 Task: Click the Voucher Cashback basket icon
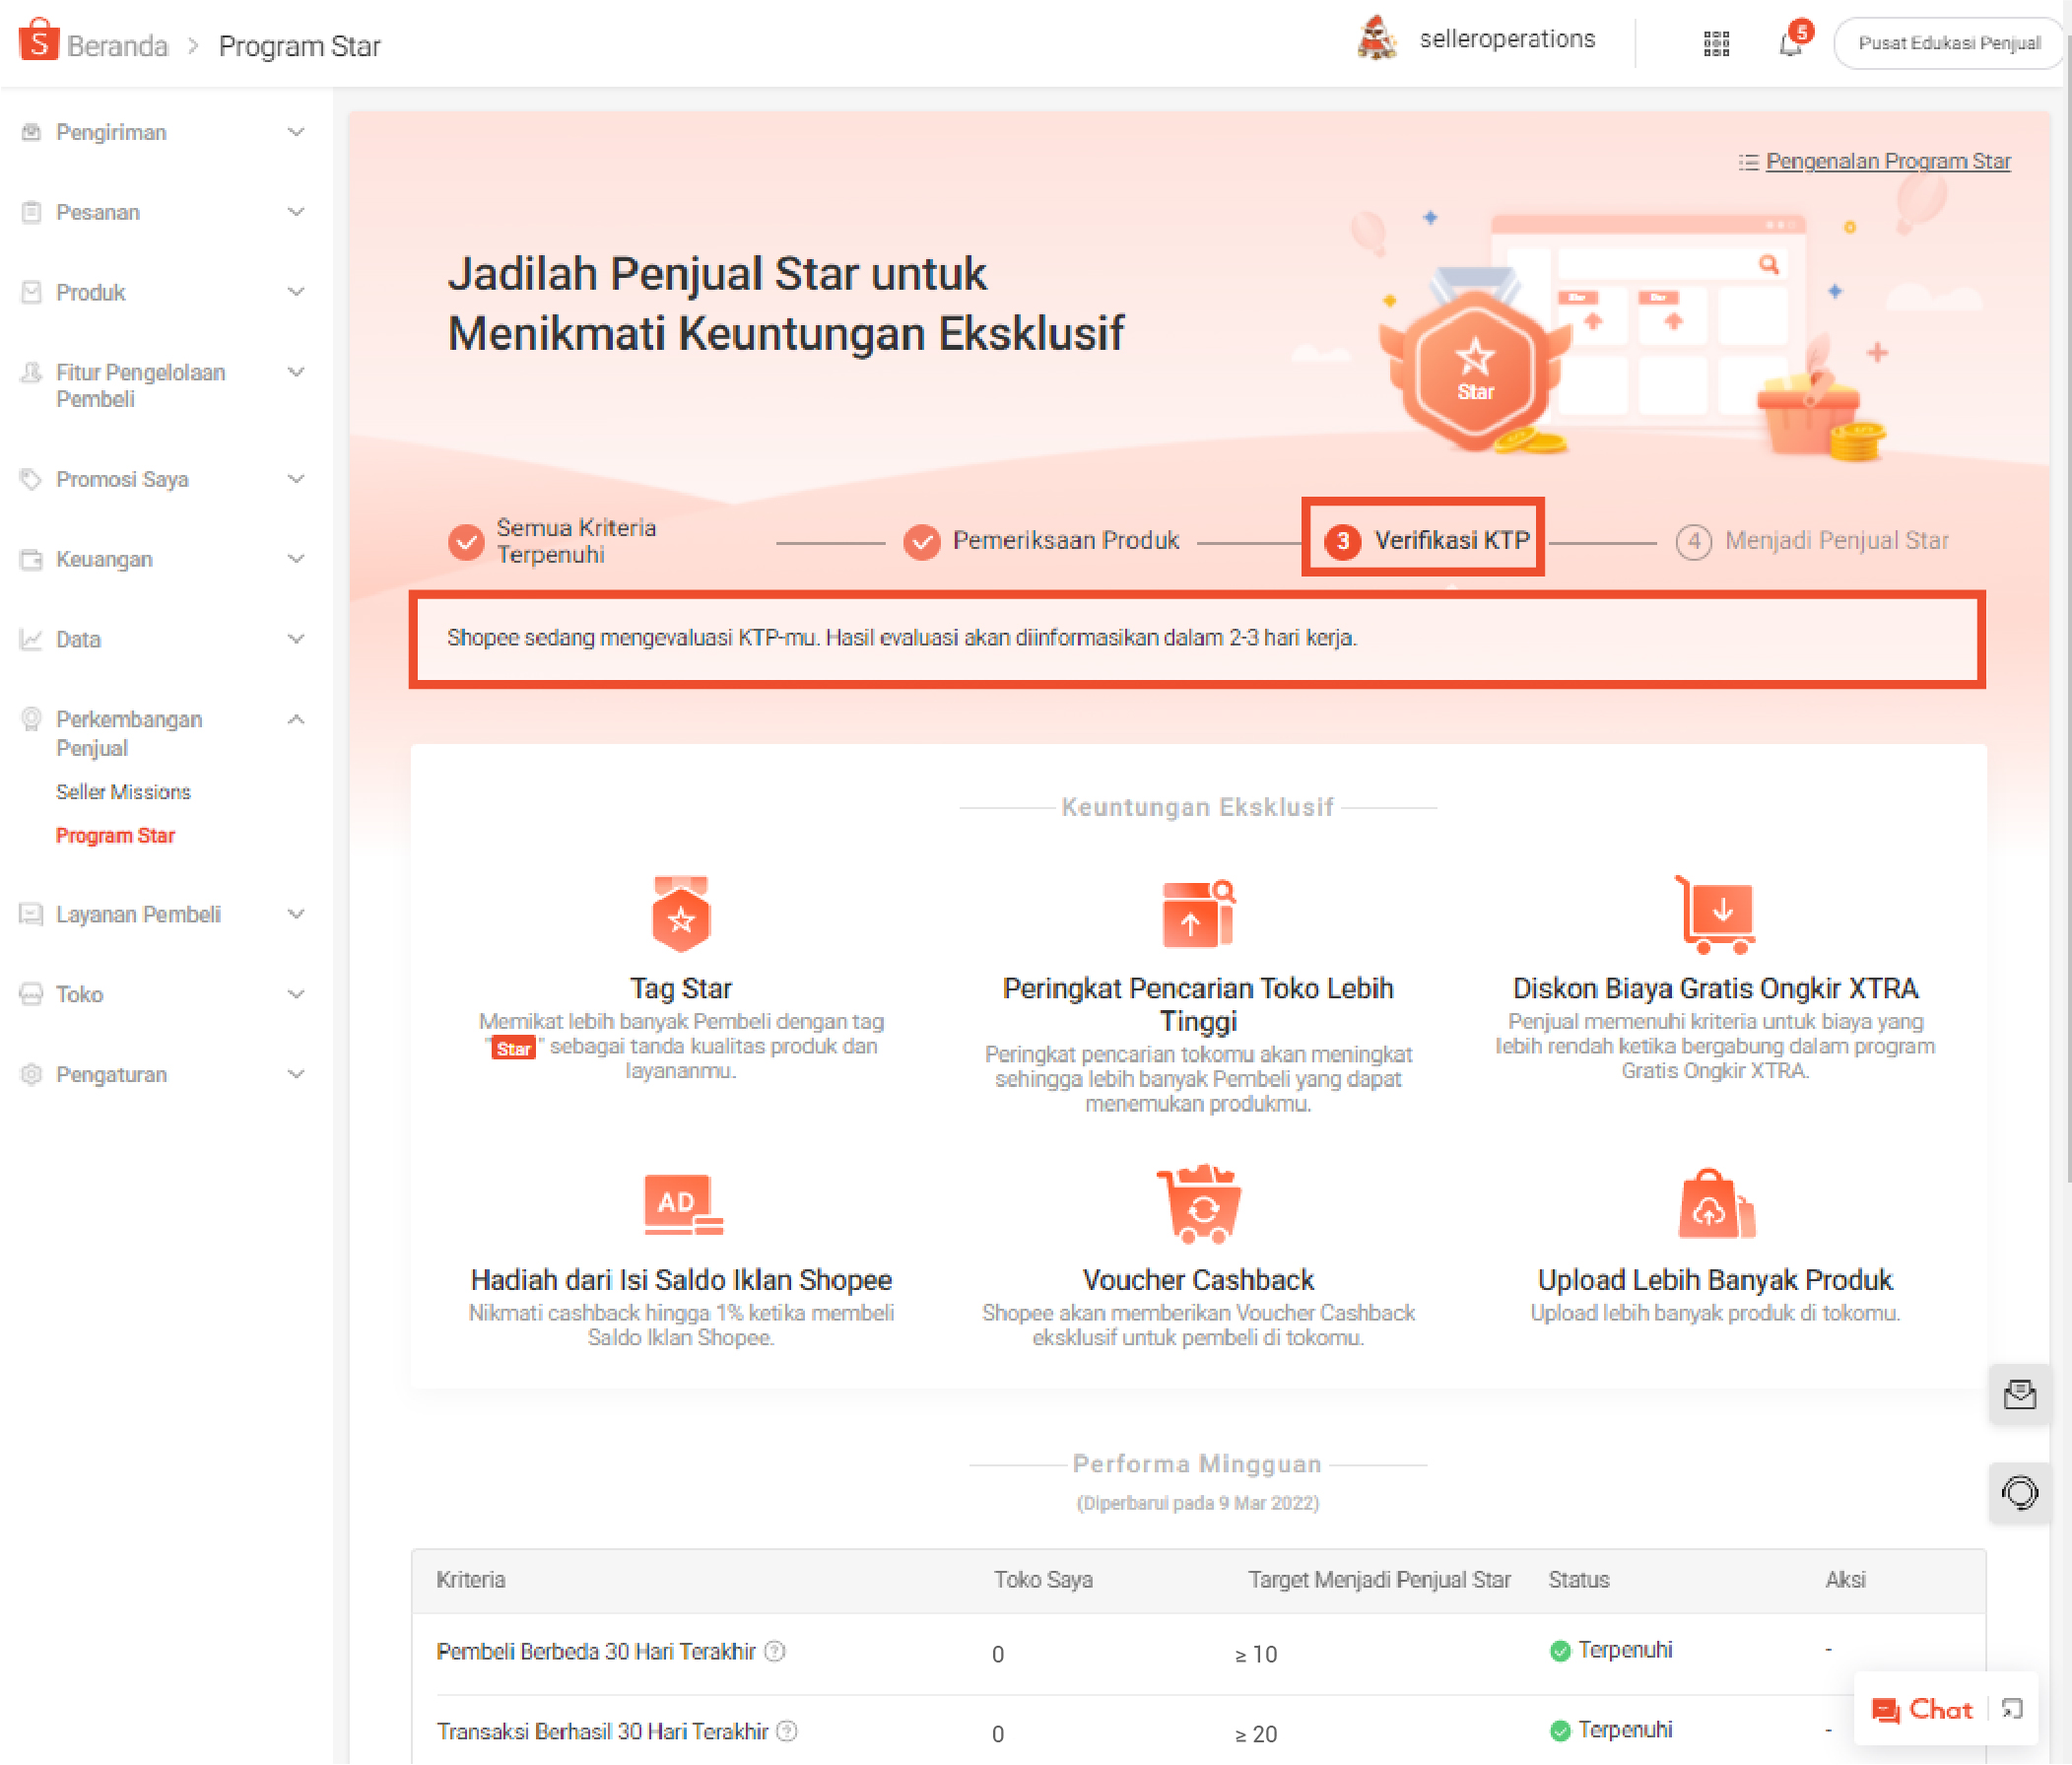(x=1198, y=1204)
